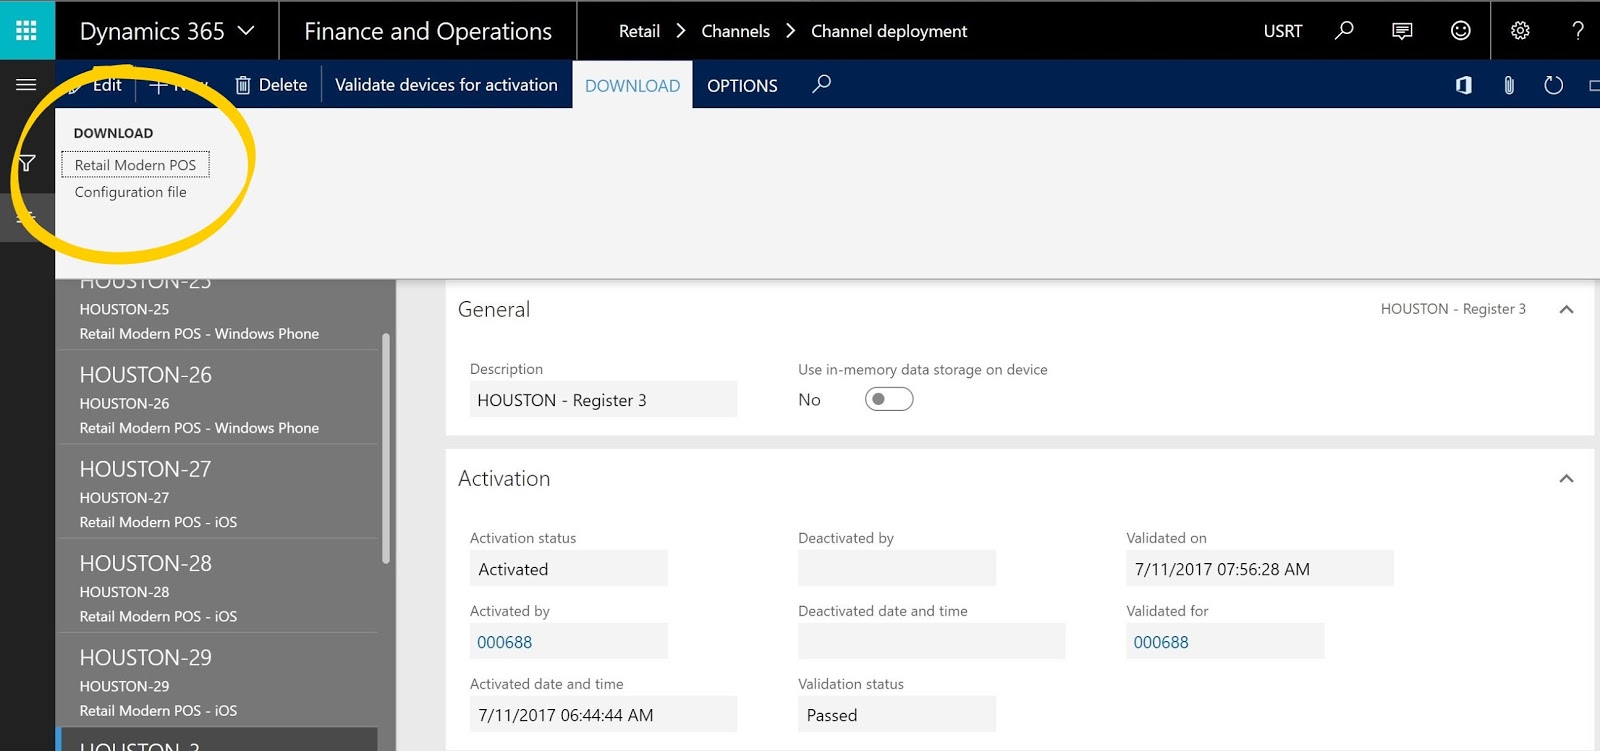This screenshot has height=751, width=1600.
Task: Click the Description field
Action: (603, 399)
